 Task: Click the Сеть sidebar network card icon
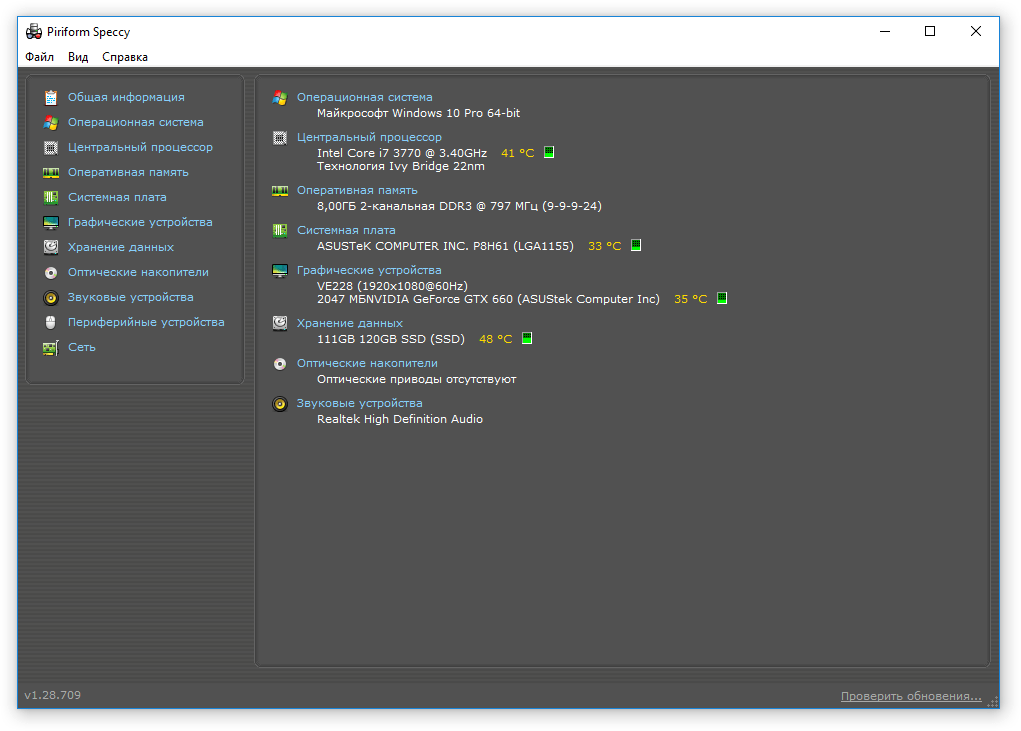[51, 348]
